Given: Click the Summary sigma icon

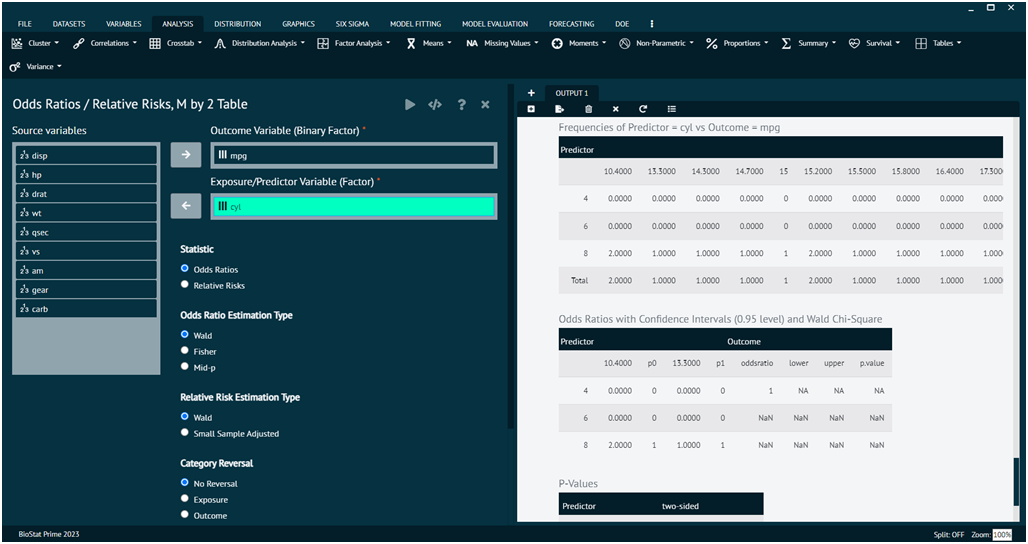Looking at the screenshot, I should point(786,43).
